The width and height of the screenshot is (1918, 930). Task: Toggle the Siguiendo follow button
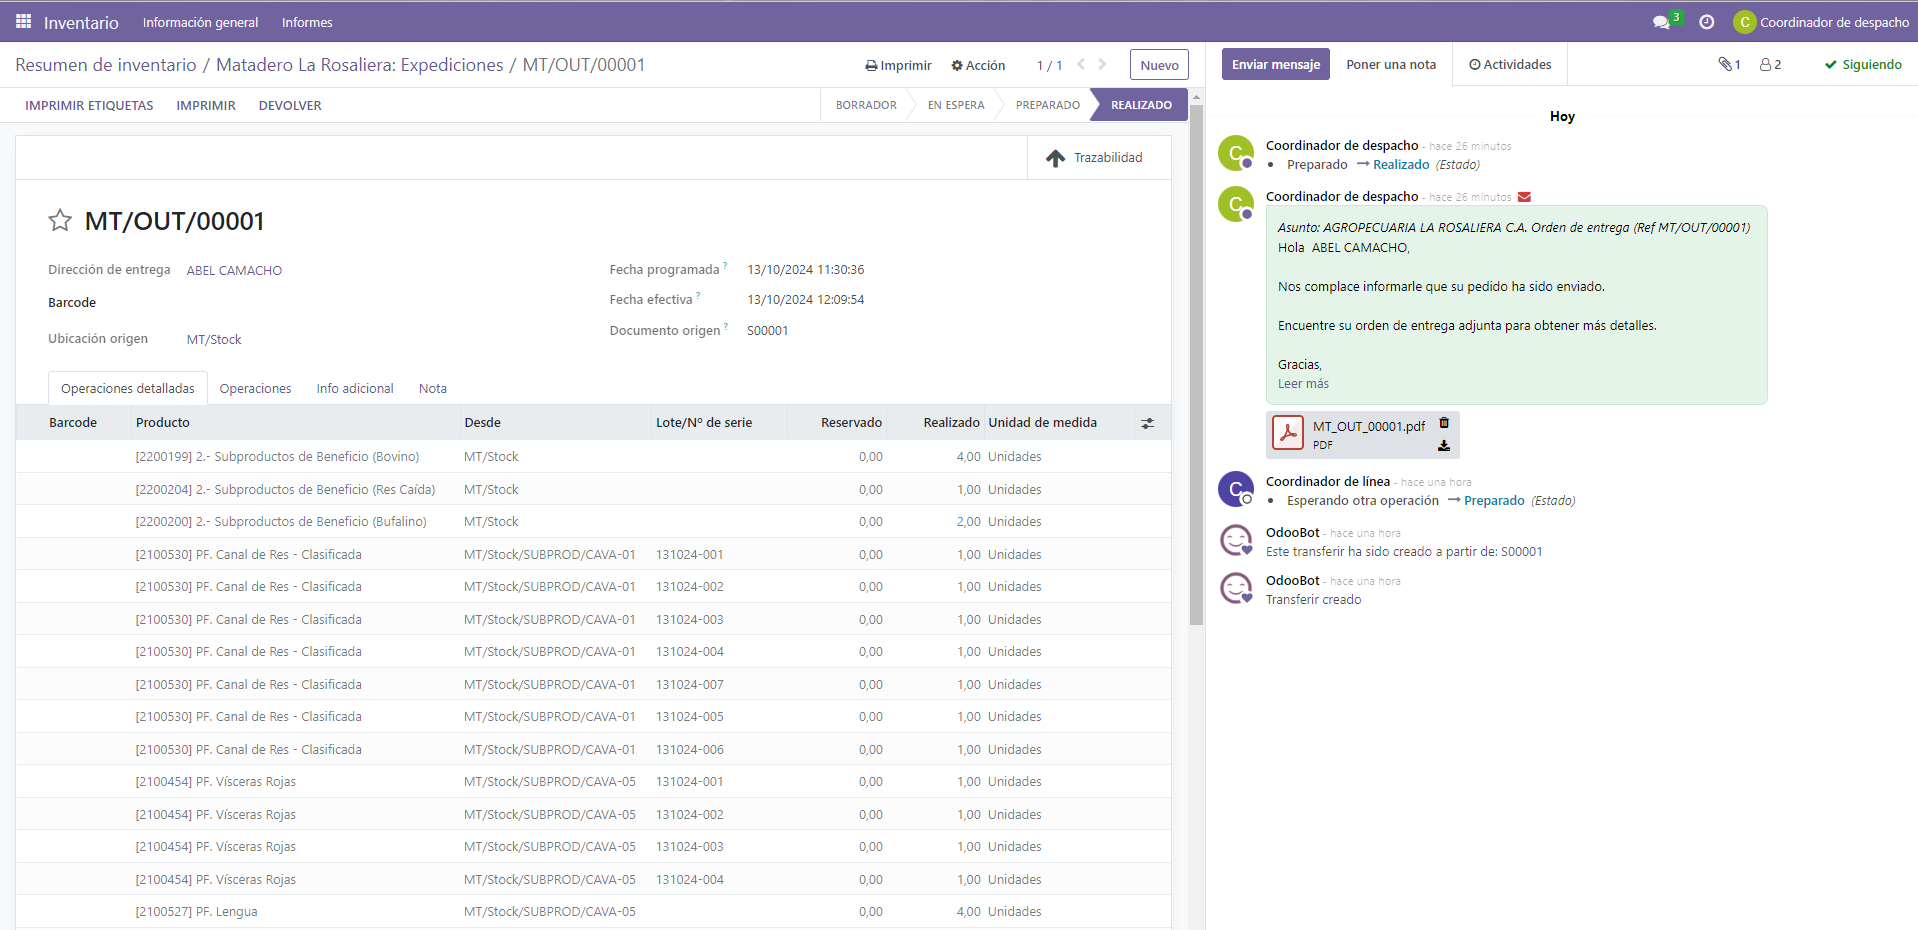(x=1863, y=64)
